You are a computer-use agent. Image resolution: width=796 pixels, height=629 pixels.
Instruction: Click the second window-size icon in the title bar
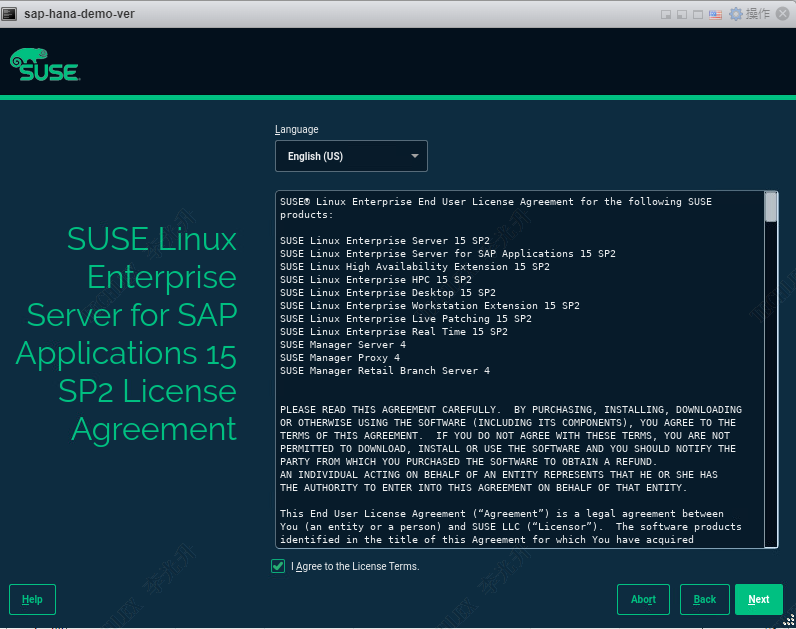pos(682,14)
